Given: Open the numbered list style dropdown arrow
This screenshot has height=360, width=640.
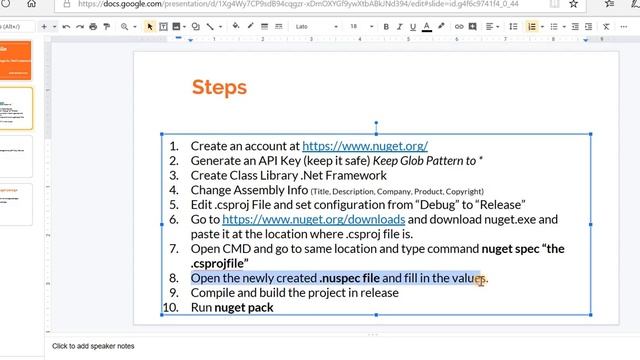Looking at the screenshot, I should coord(542,27).
